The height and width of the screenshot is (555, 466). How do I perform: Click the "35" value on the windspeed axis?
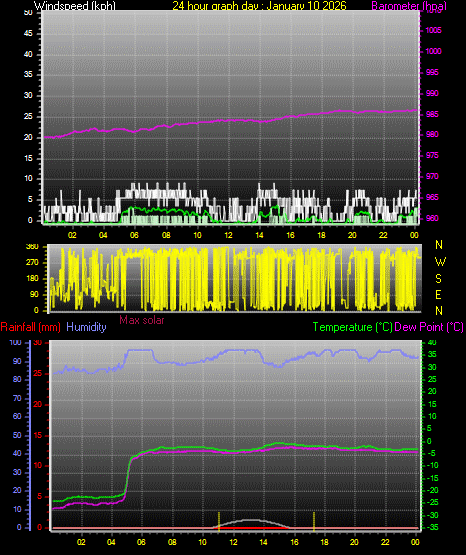(x=28, y=74)
